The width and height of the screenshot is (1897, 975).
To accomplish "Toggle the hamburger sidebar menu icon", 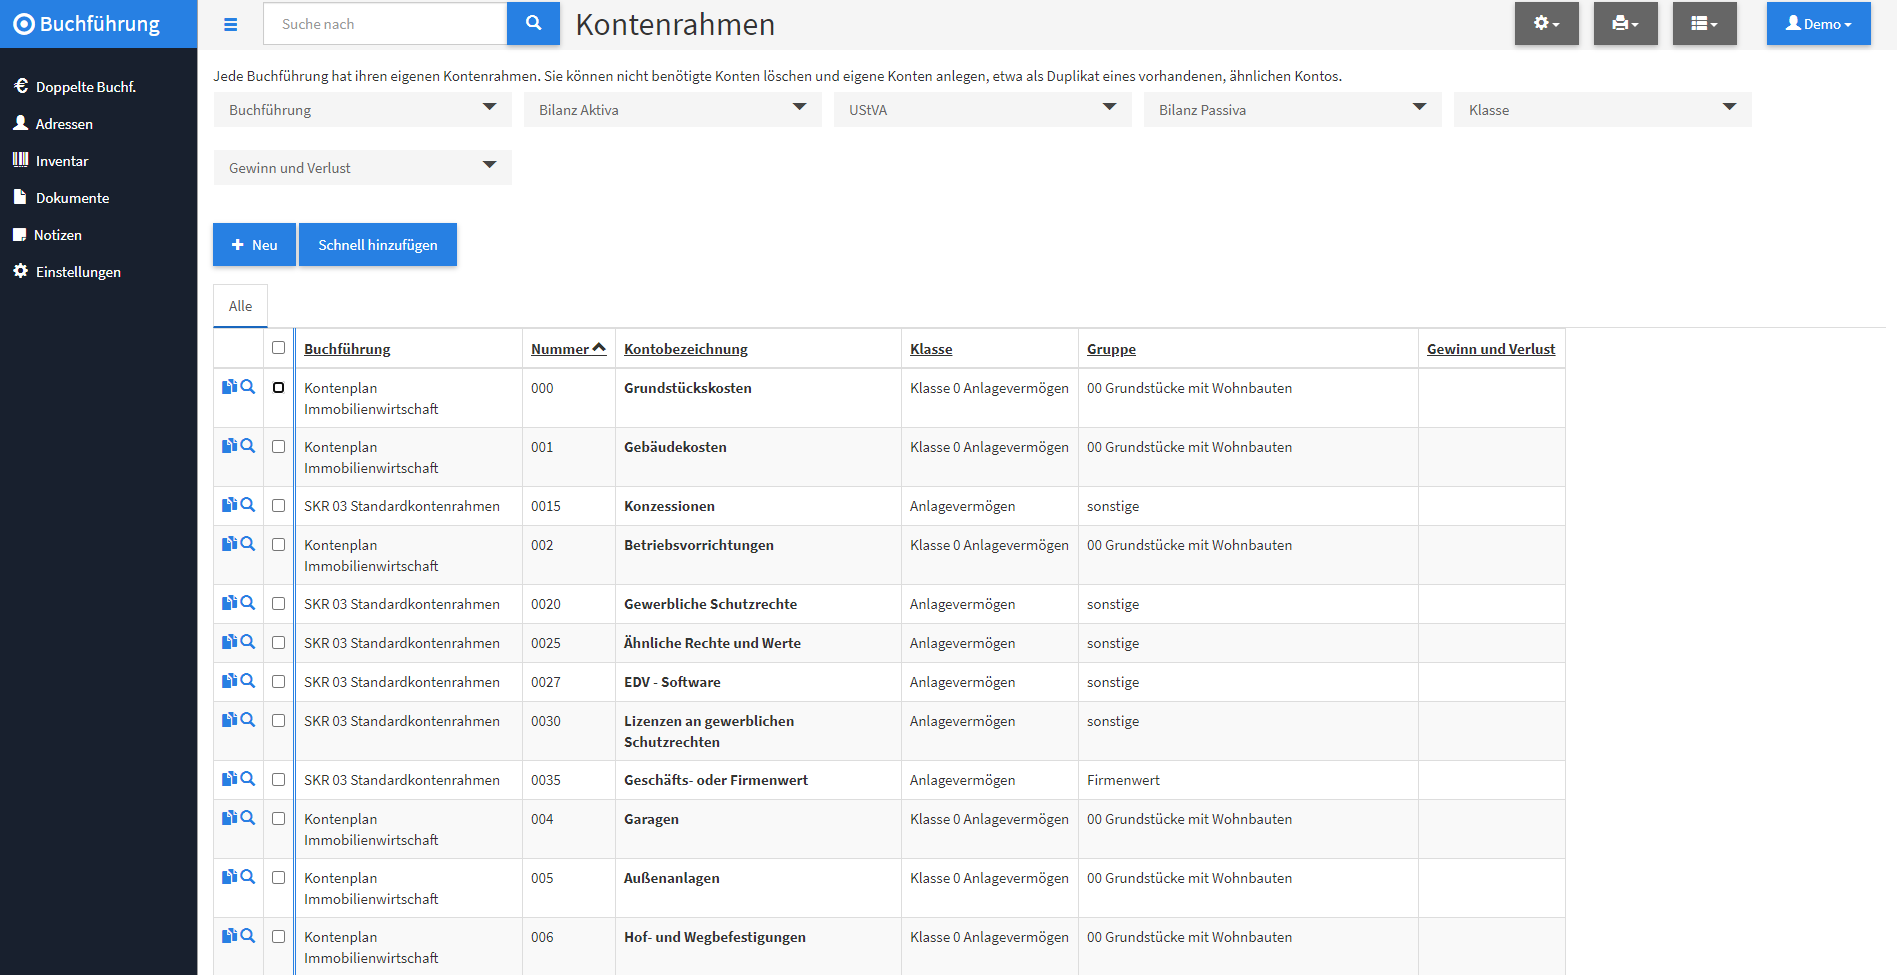I will point(231,24).
